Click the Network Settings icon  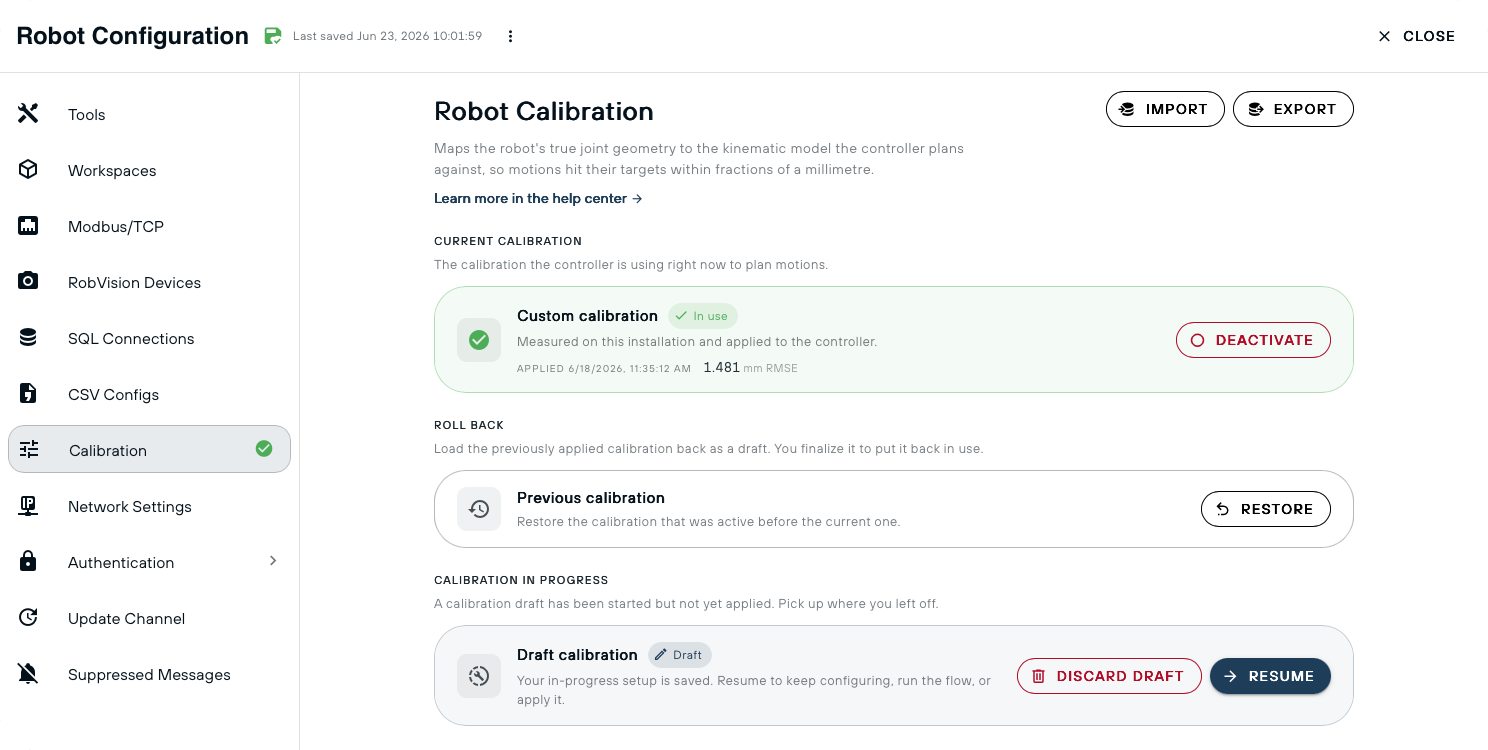28,506
